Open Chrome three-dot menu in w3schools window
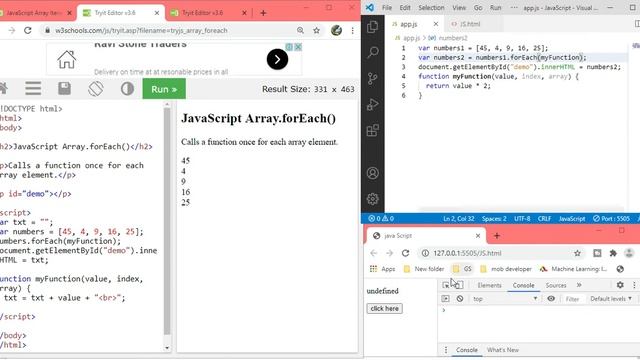Image resolution: width=640 pixels, height=360 pixels. (x=352, y=30)
